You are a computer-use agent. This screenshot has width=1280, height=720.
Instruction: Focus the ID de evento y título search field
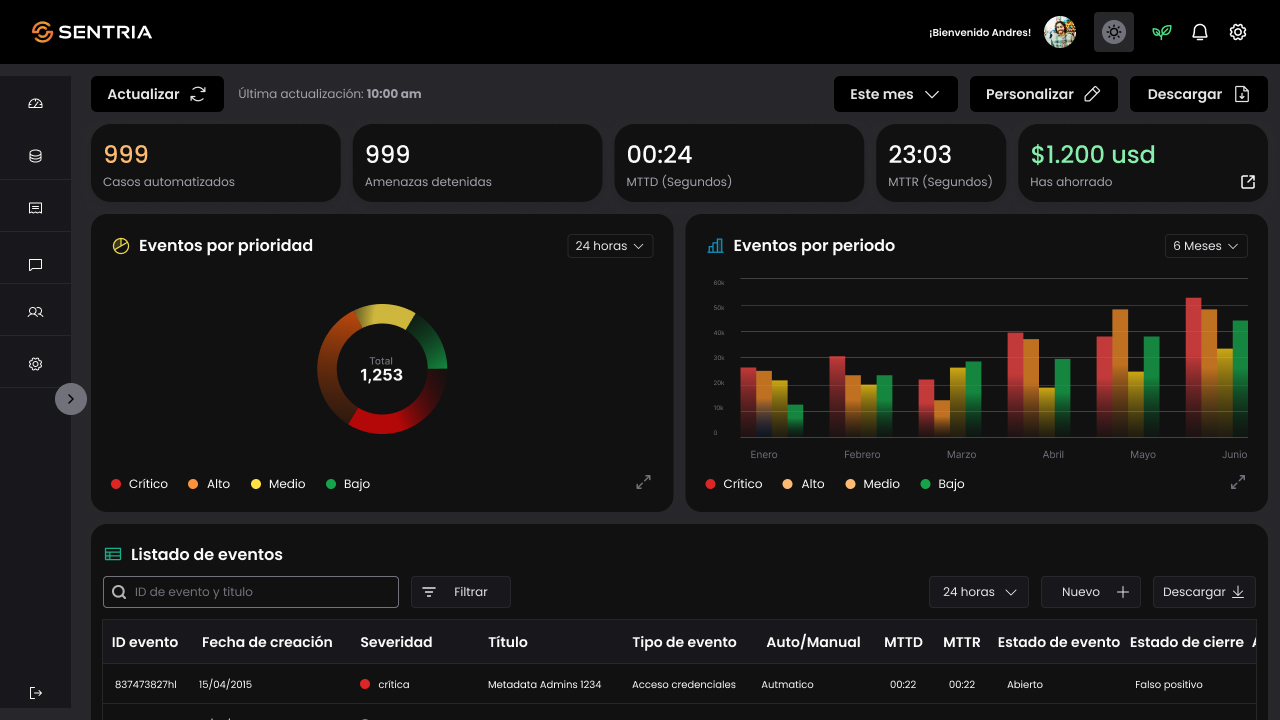[x=251, y=592]
